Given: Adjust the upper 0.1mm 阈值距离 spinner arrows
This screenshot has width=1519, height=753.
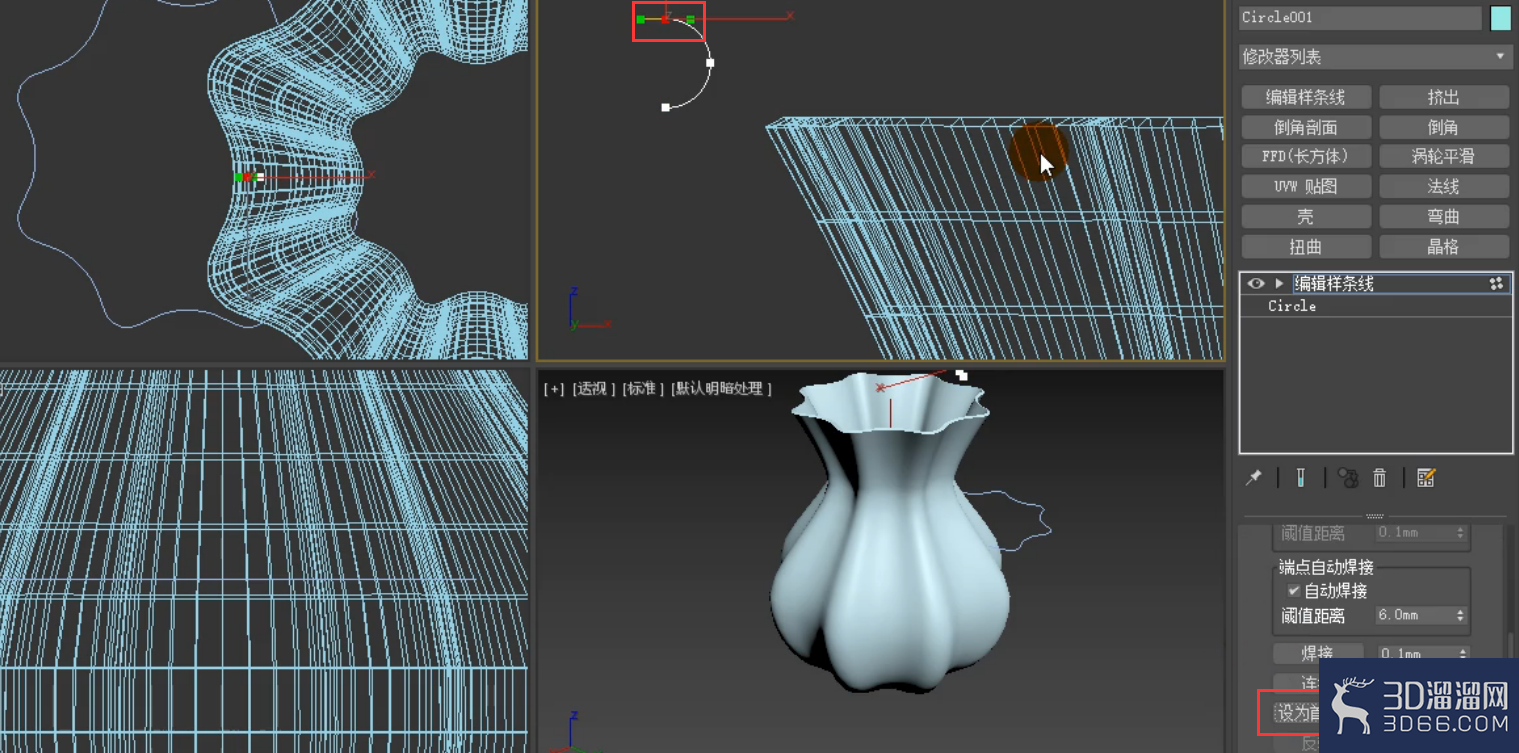Looking at the screenshot, I should [x=1461, y=533].
